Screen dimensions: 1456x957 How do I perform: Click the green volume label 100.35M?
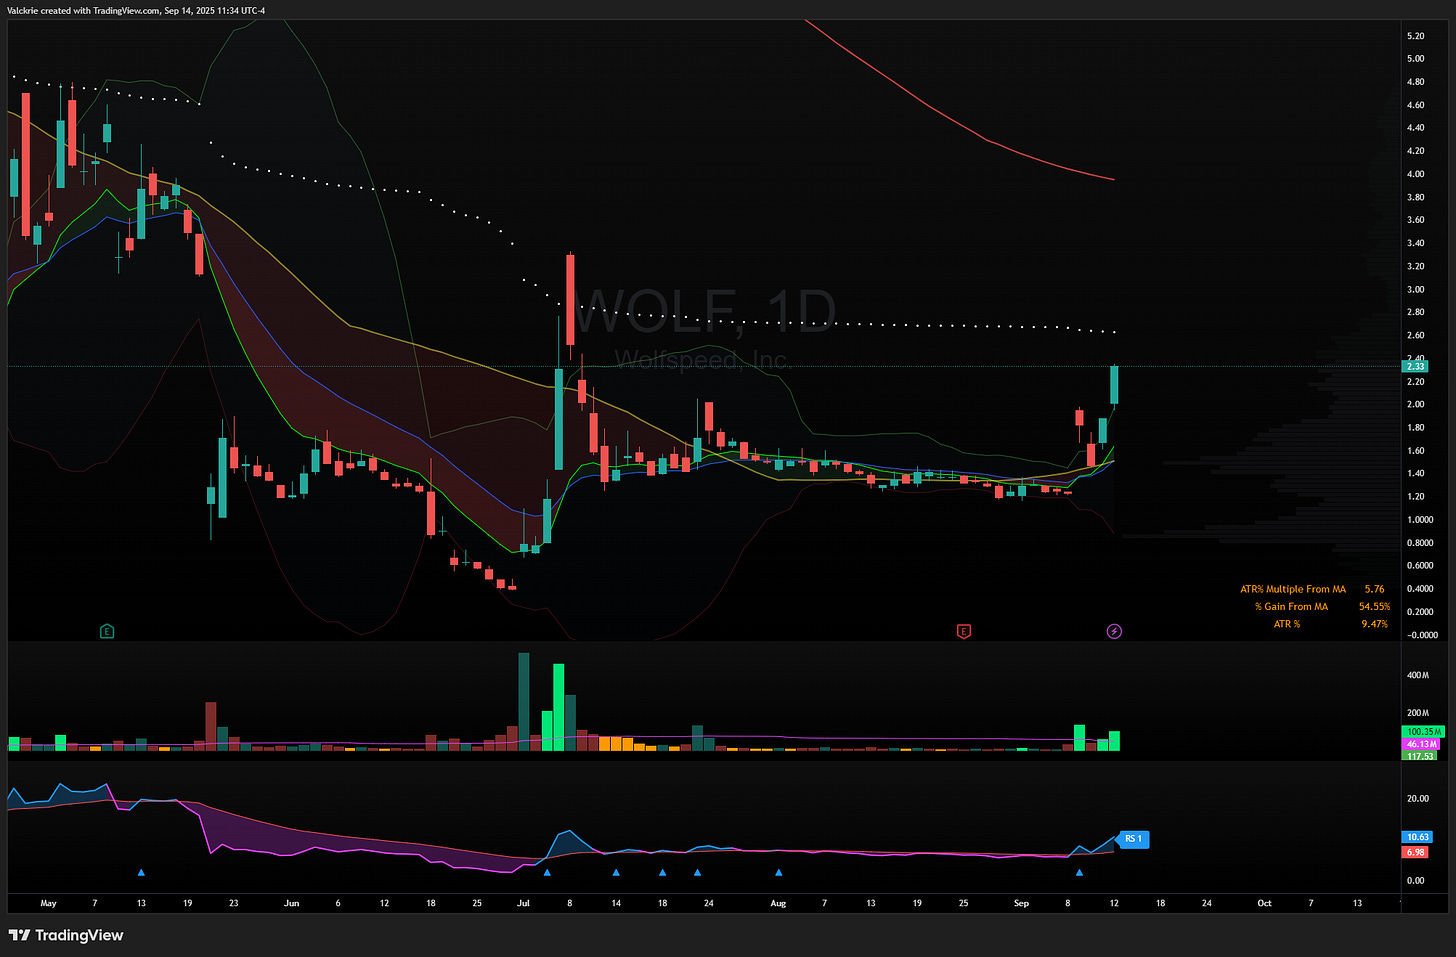(1424, 732)
